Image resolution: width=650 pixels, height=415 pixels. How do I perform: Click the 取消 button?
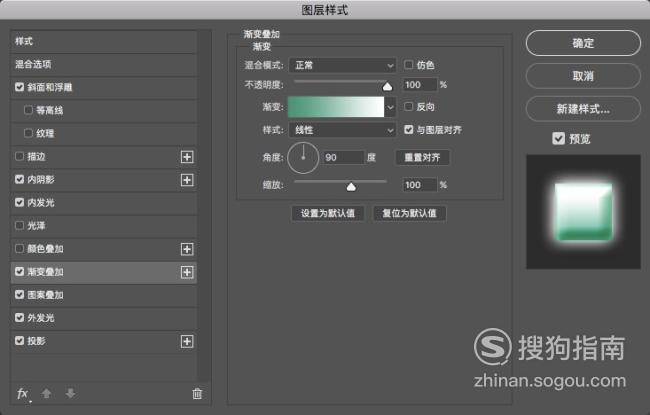[583, 76]
